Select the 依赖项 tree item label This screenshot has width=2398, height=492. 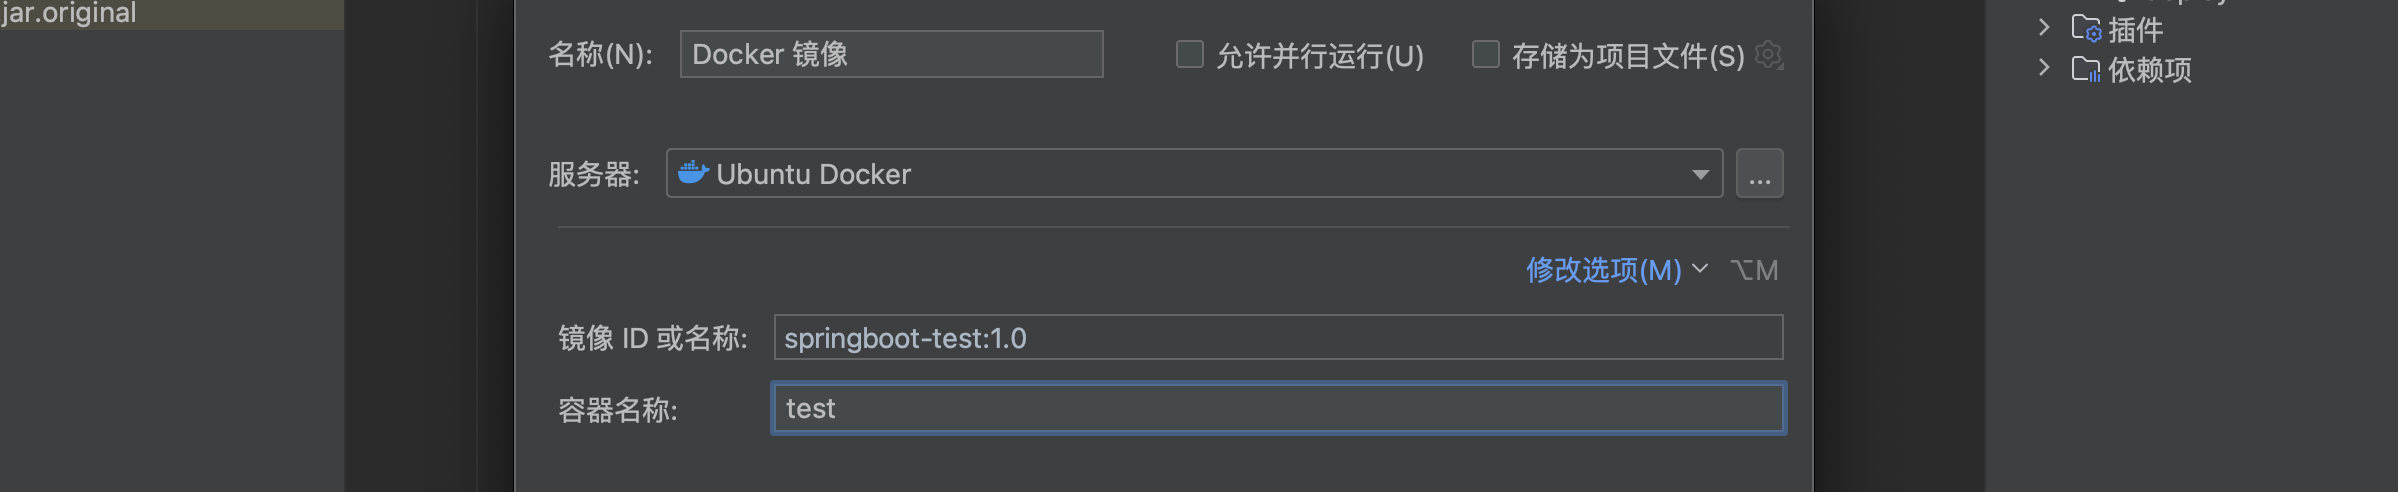(x=2149, y=70)
